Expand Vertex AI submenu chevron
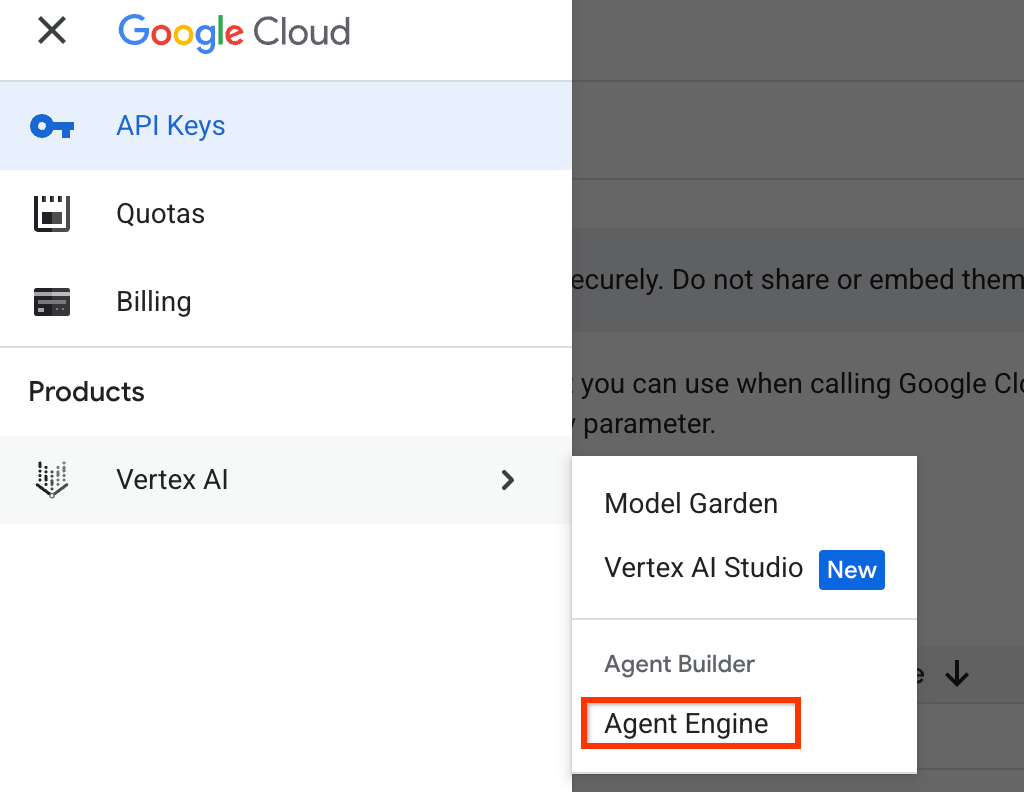The image size is (1024, 792). coord(507,481)
